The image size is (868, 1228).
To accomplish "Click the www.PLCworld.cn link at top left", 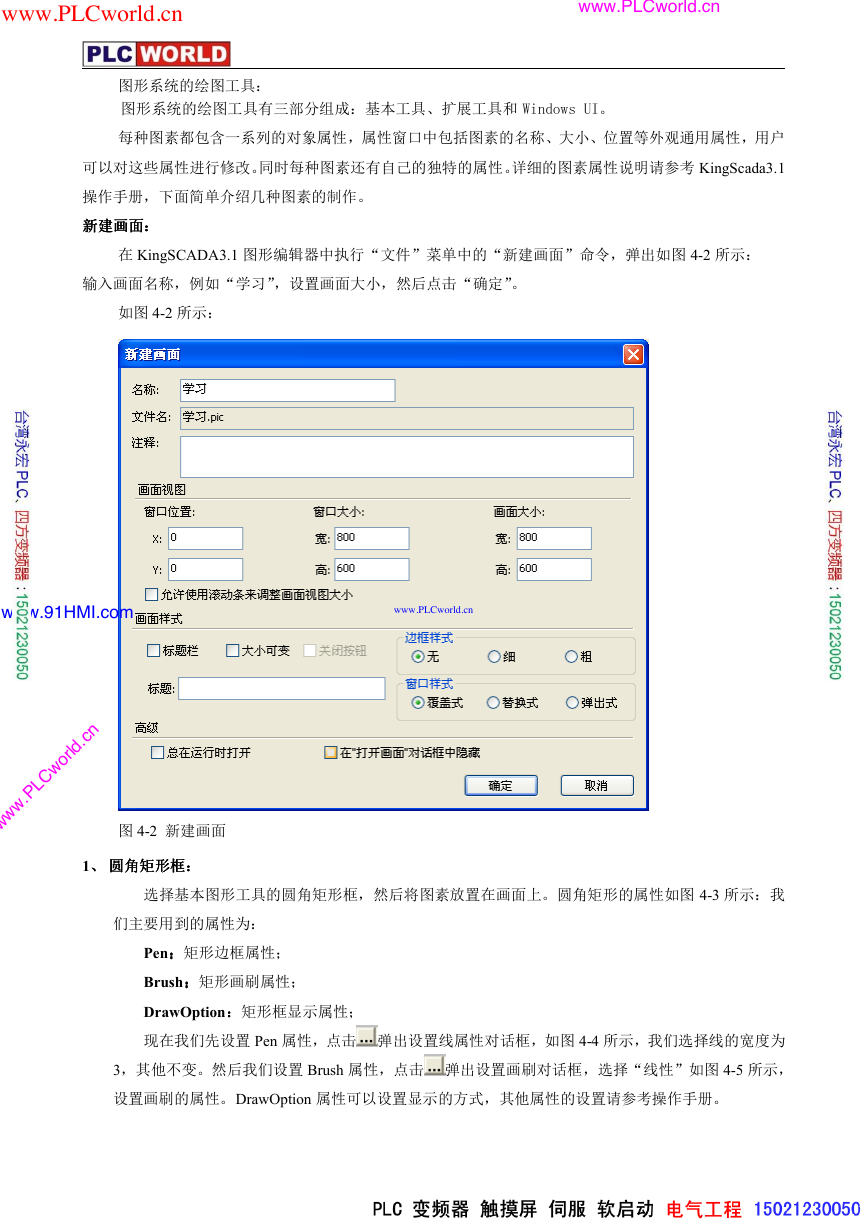I will (x=94, y=14).
